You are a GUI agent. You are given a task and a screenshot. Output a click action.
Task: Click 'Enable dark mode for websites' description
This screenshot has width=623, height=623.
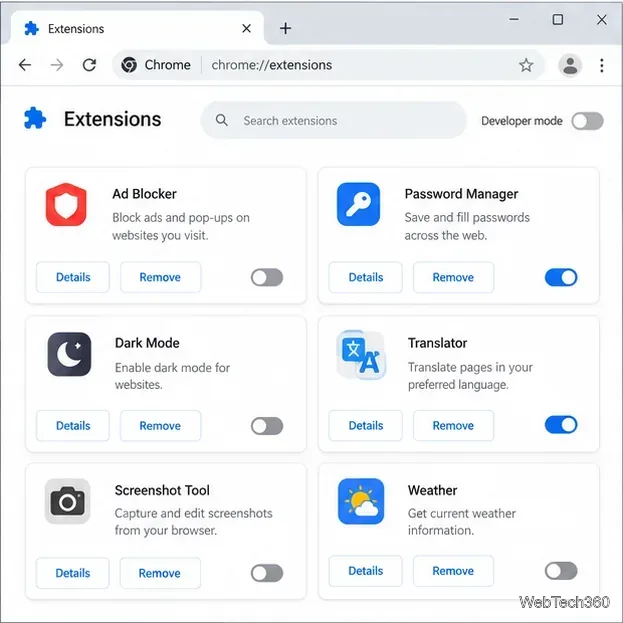pyautogui.click(x=172, y=376)
